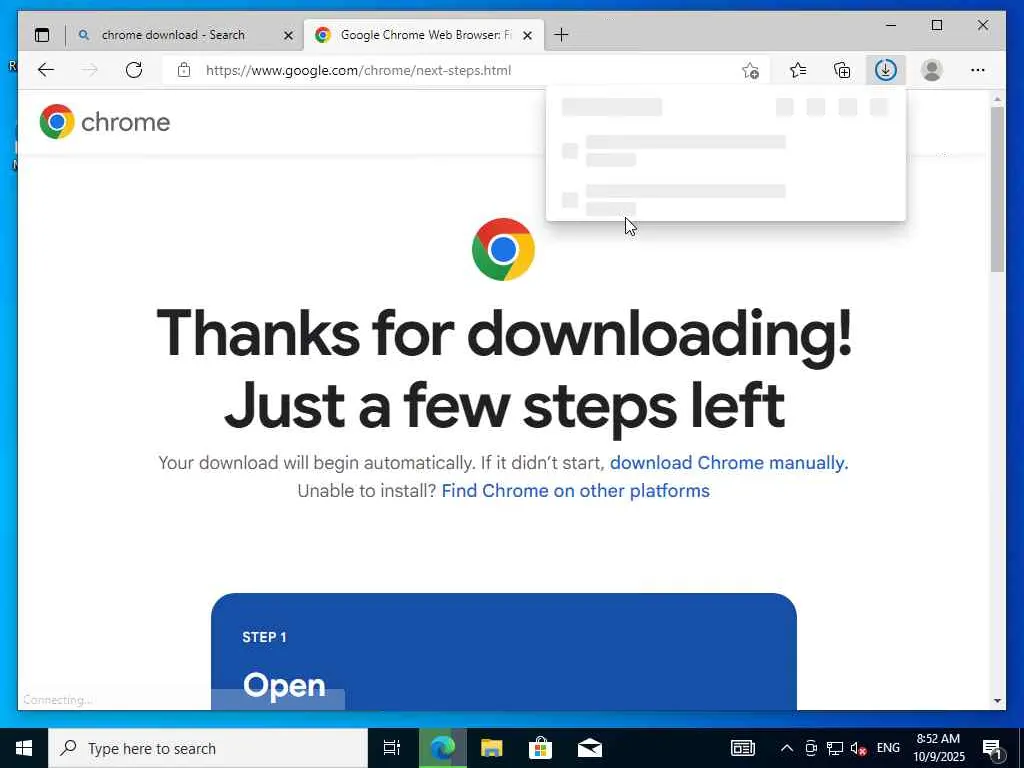Click the address bar URL field
This screenshot has width=1024, height=768.
466,70
